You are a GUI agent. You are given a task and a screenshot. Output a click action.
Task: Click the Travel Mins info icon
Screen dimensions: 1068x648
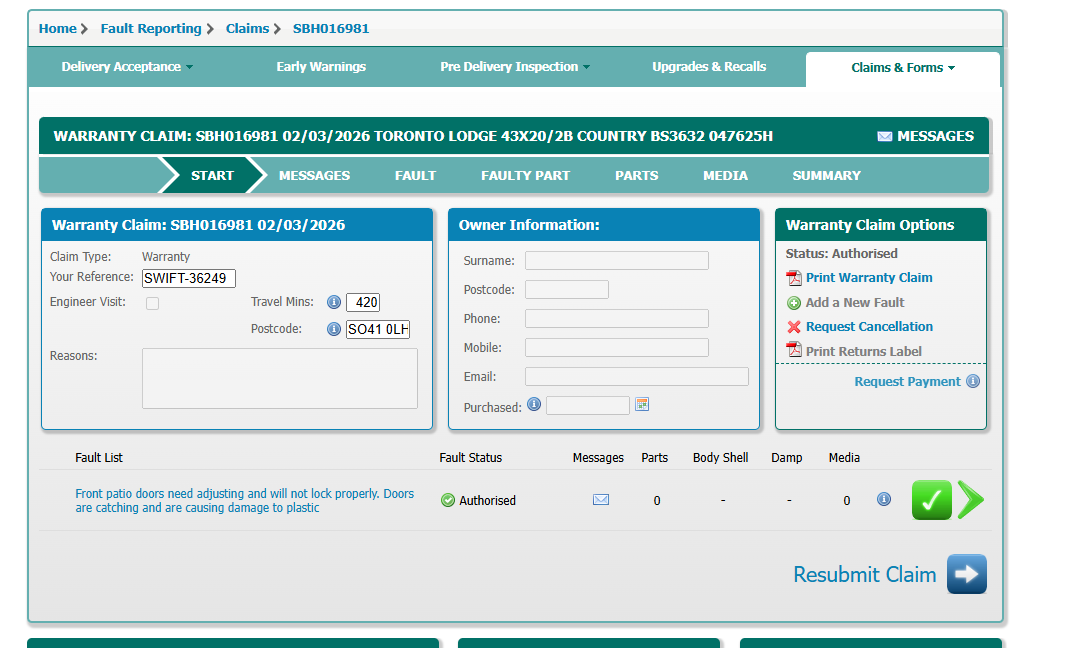pos(334,302)
